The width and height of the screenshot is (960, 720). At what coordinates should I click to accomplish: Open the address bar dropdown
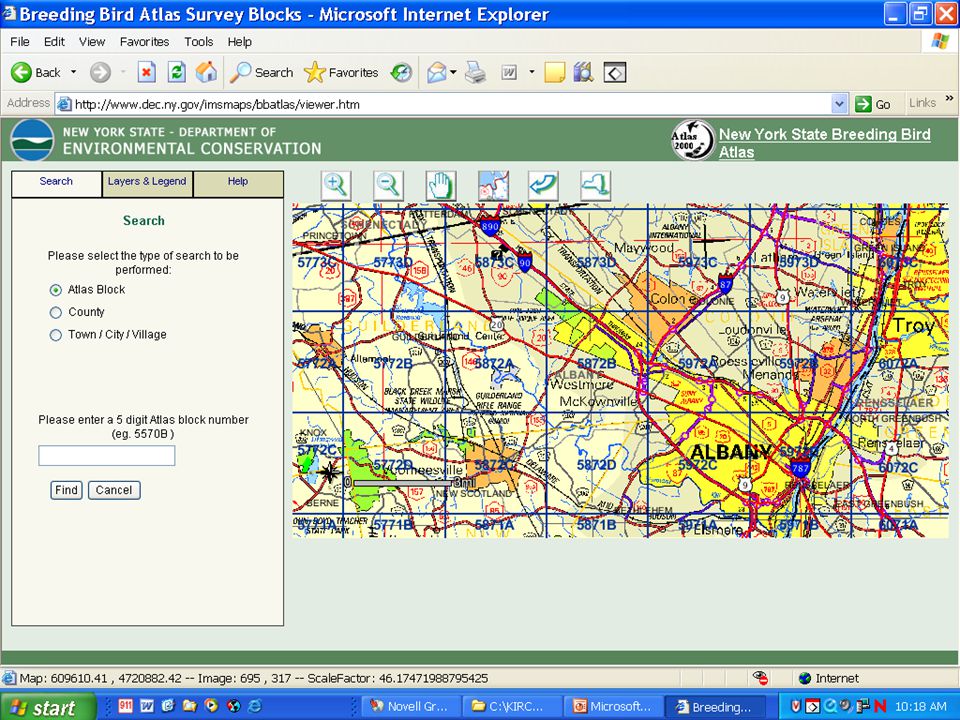839,104
